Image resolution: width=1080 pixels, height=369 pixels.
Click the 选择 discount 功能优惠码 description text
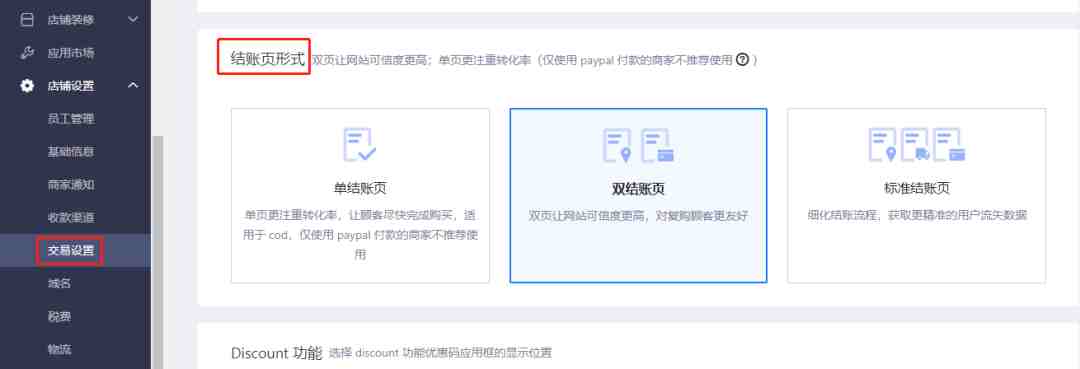pos(440,354)
